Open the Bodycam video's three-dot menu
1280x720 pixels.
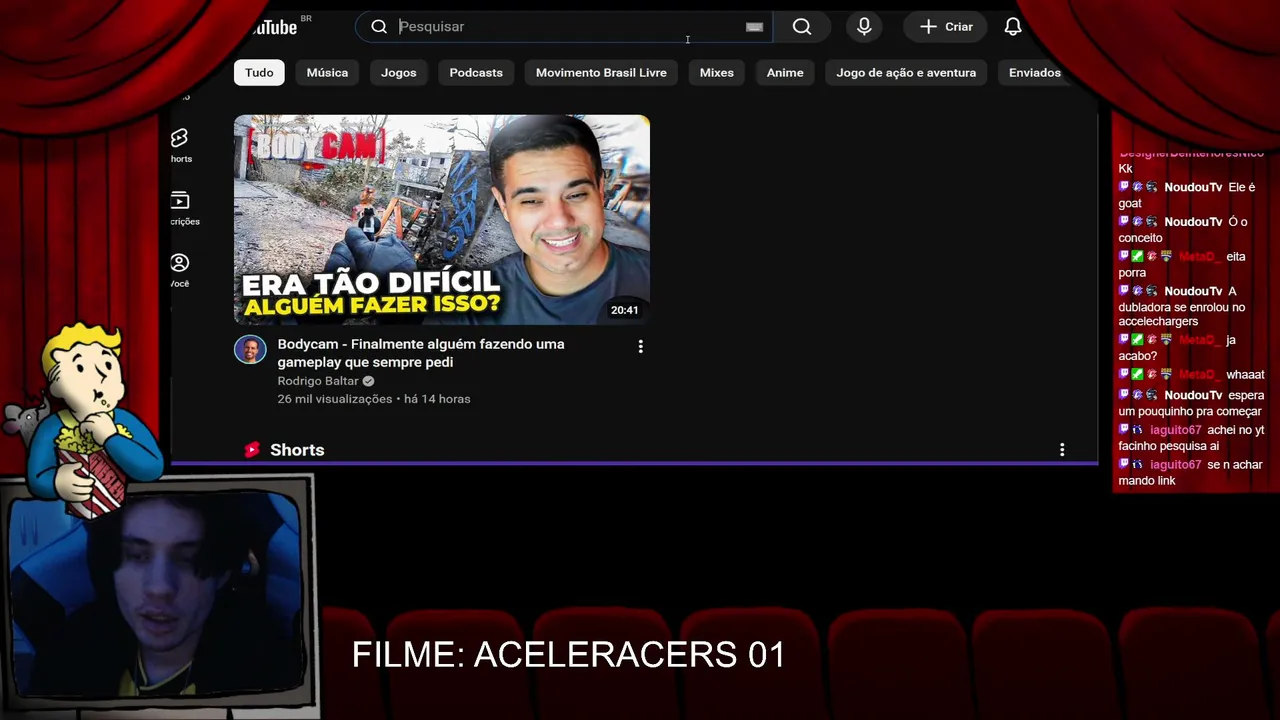point(641,346)
